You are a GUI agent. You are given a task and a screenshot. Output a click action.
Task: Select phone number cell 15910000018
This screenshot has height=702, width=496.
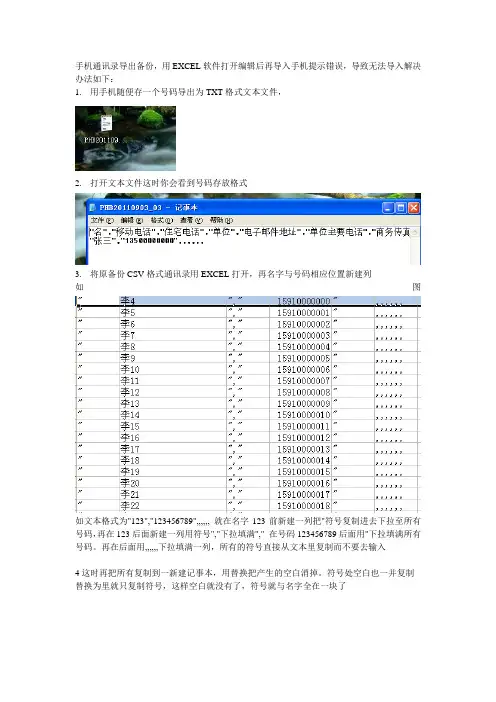(x=300, y=505)
